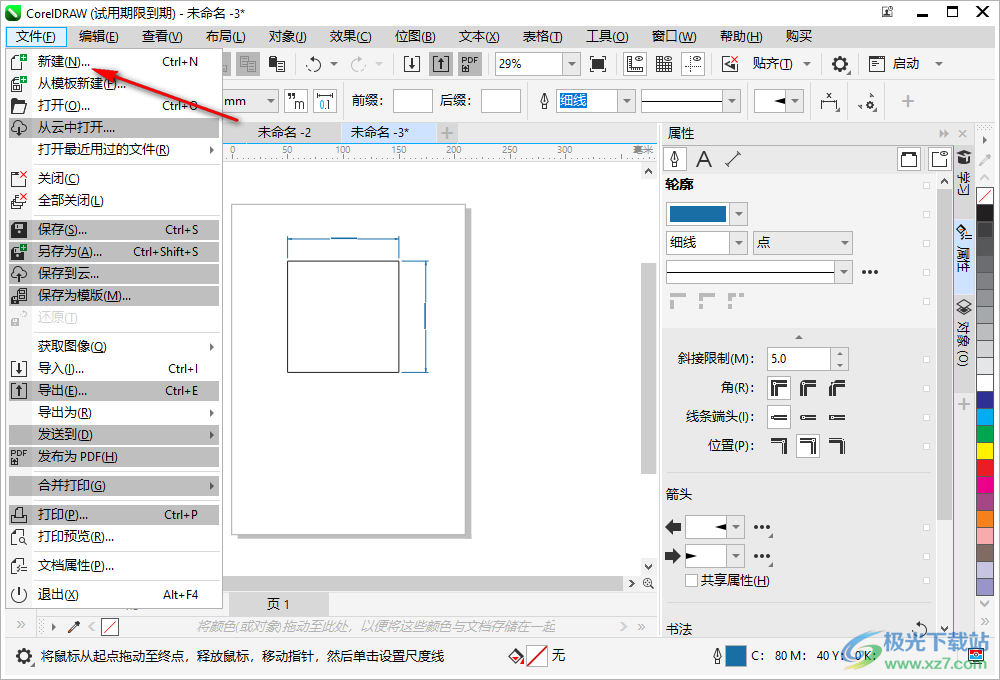The image size is (1000, 680).
Task: Click the paste icon in toolbar
Action: (x=277, y=64)
